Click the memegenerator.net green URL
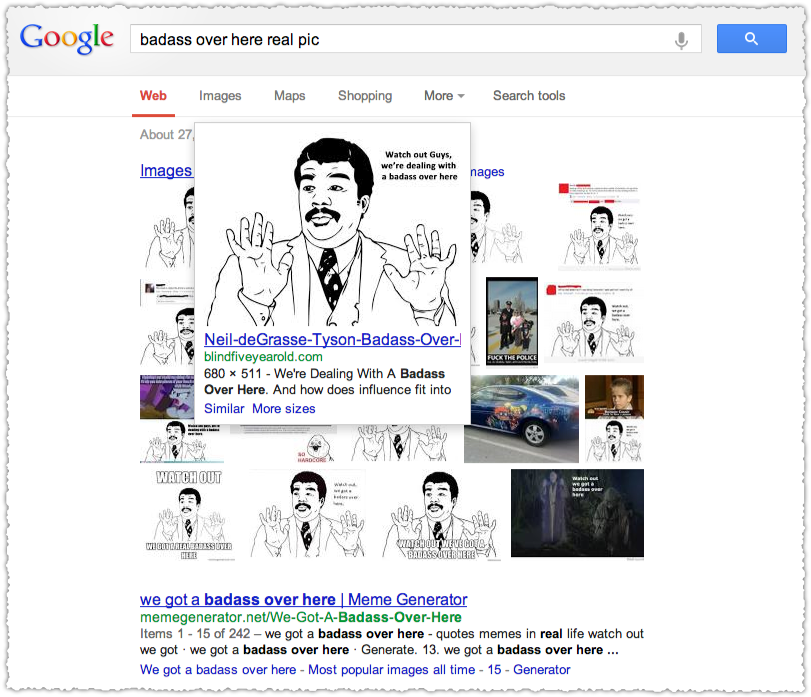Screen dimensions: 811x697 point(301,617)
